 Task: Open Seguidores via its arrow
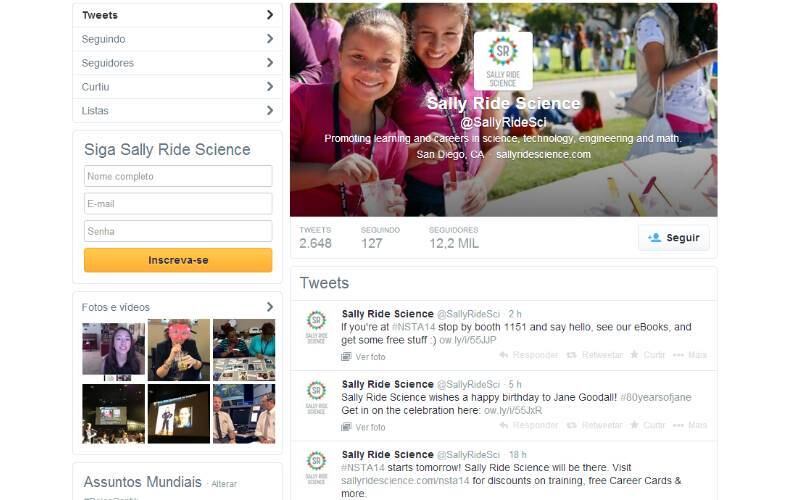[x=270, y=63]
